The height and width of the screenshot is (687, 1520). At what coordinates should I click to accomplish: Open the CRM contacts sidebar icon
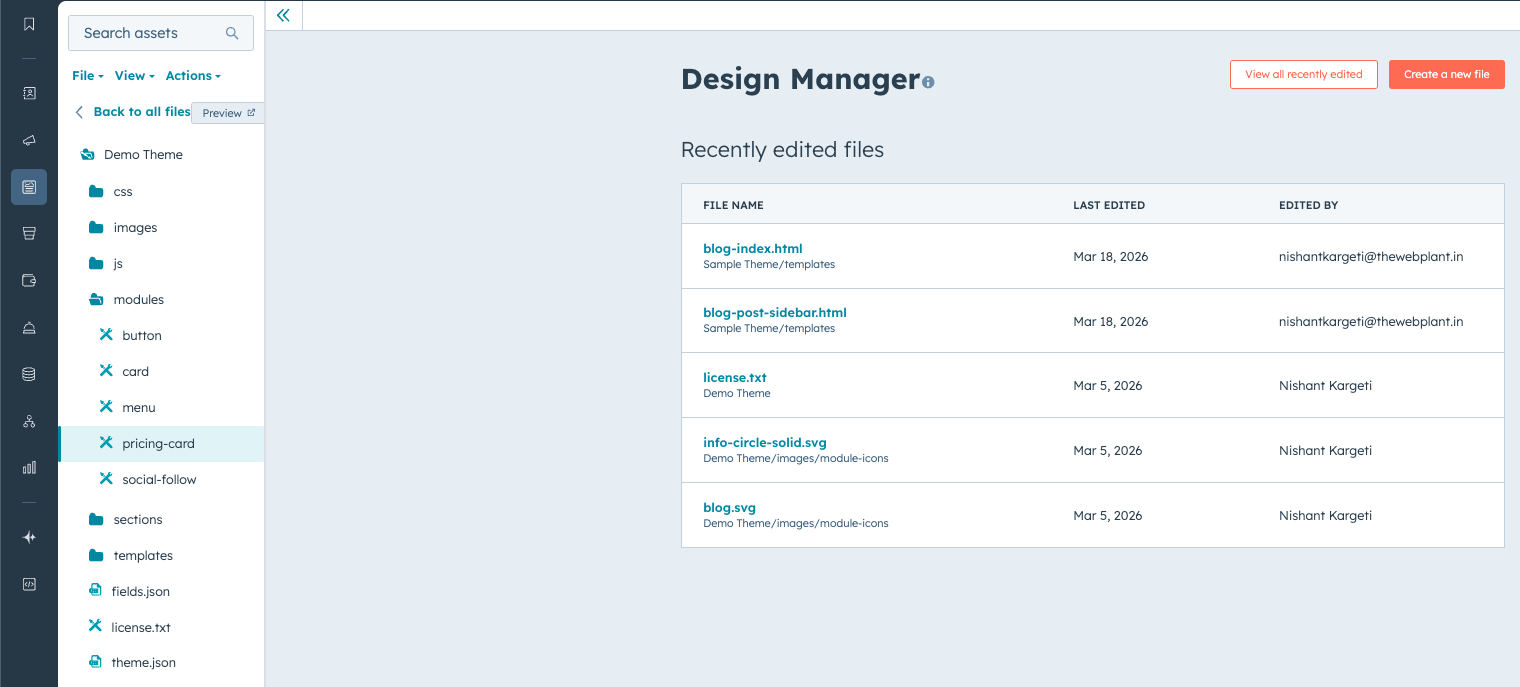[29, 93]
